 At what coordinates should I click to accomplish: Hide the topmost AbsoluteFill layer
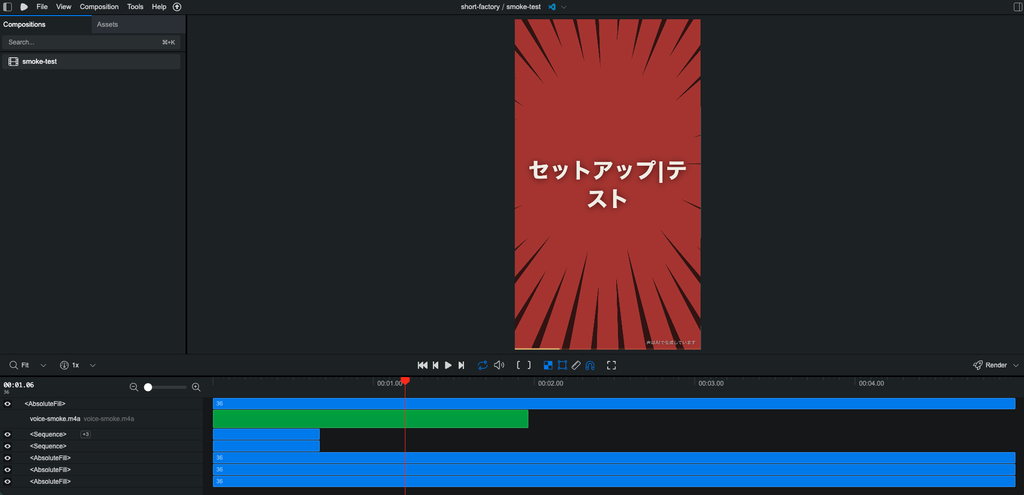click(8, 404)
